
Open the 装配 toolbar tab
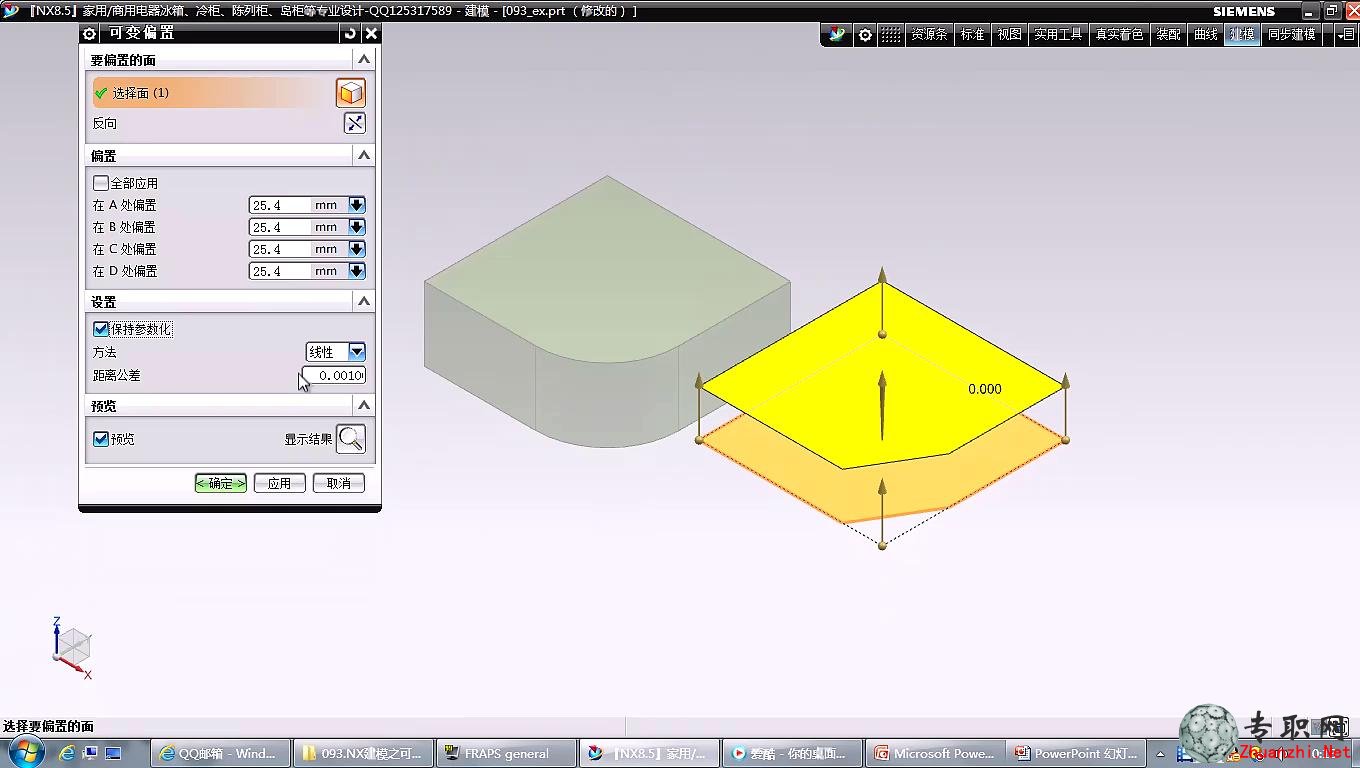[1168, 34]
